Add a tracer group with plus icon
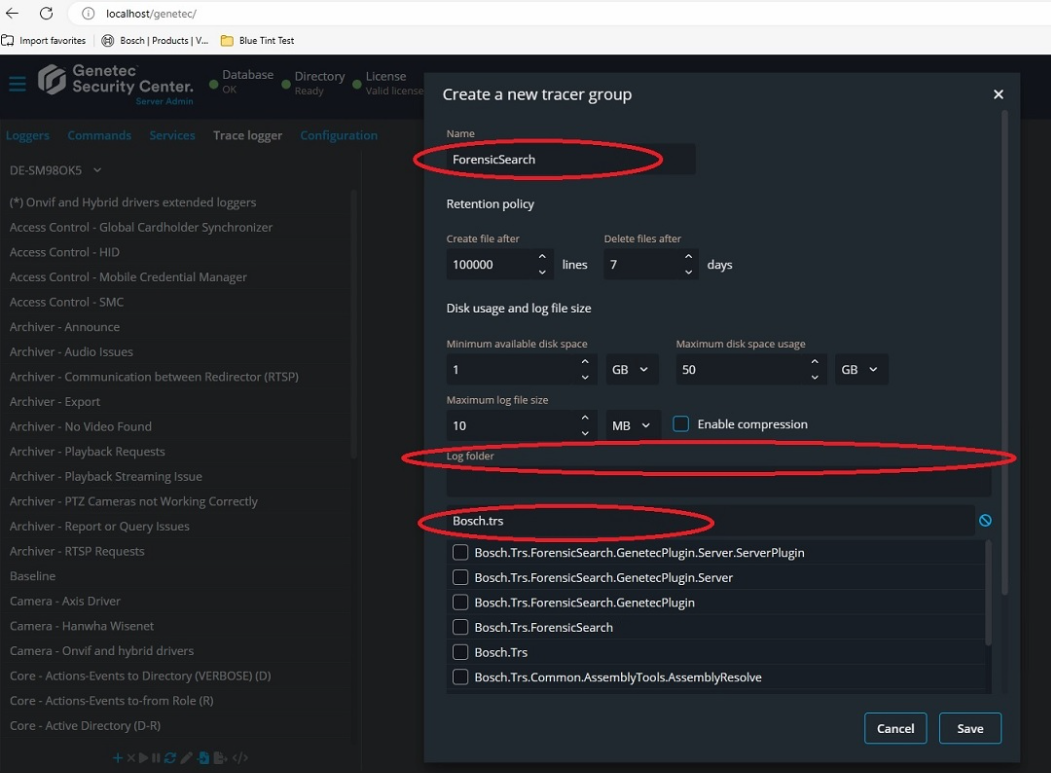This screenshot has width=1051, height=773. click(x=117, y=758)
